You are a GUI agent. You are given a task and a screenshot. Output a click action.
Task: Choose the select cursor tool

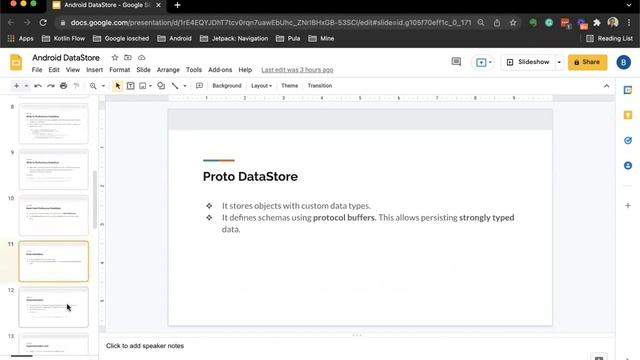[x=118, y=86]
